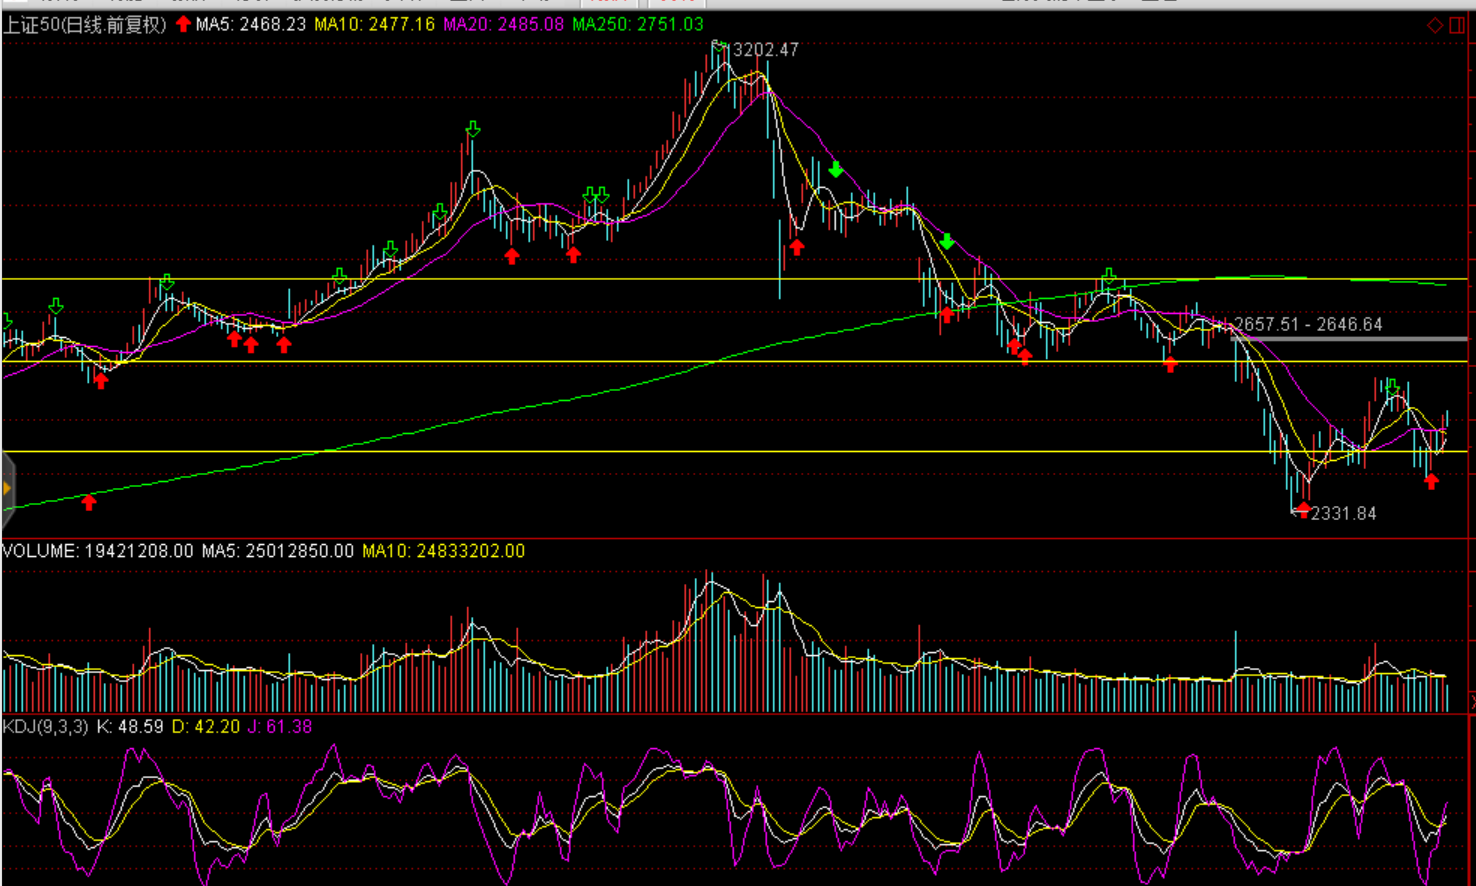The image size is (1476, 886).
Task: Click the 3202.47 high price label
Action: click(x=766, y=50)
